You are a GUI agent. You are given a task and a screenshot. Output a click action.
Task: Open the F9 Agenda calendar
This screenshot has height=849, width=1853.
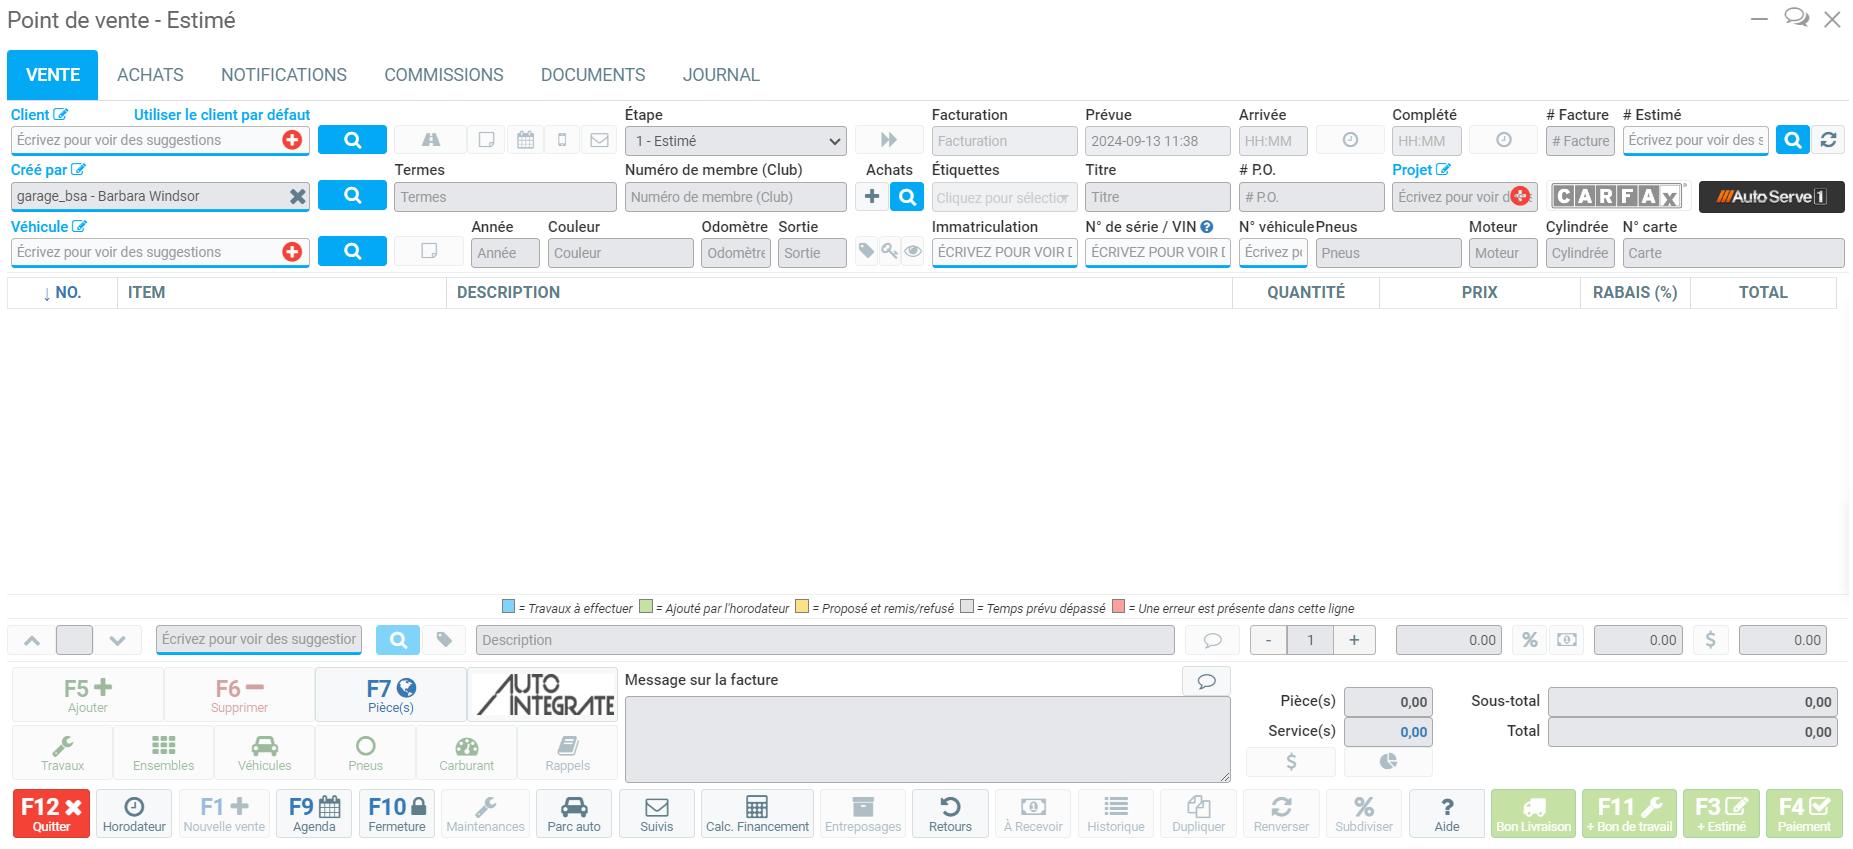tap(314, 813)
